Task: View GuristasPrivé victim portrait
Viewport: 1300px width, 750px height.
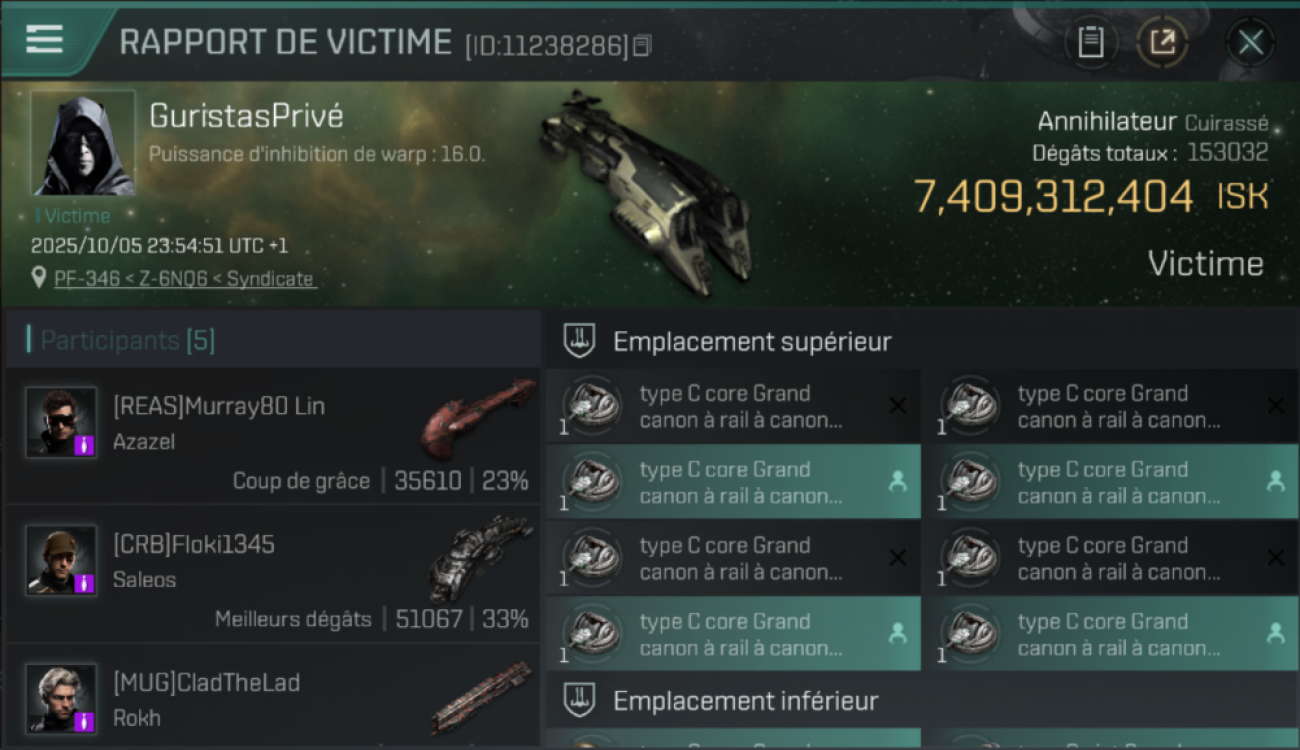Action: 84,143
